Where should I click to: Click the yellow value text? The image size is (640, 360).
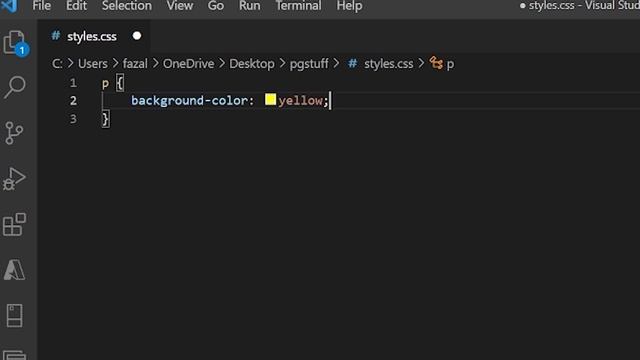pyautogui.click(x=300, y=100)
